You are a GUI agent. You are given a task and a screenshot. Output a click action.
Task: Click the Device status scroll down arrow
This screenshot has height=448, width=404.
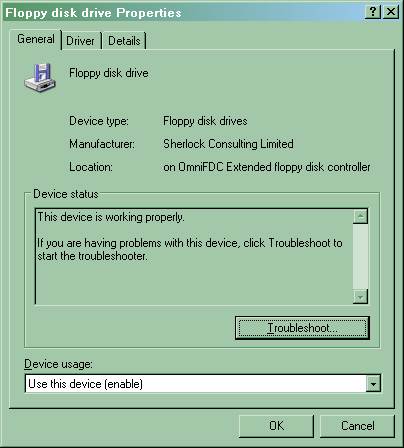click(x=360, y=296)
